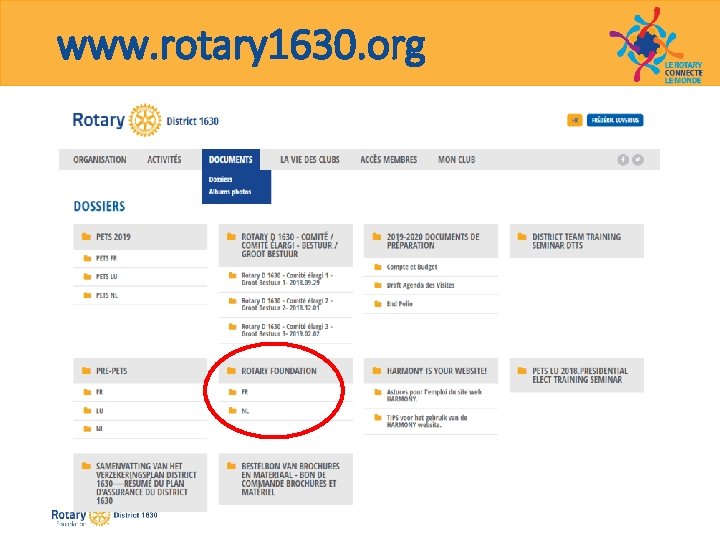The image size is (720, 540).
Task: Open the Accès Membres menu
Action: [x=388, y=160]
